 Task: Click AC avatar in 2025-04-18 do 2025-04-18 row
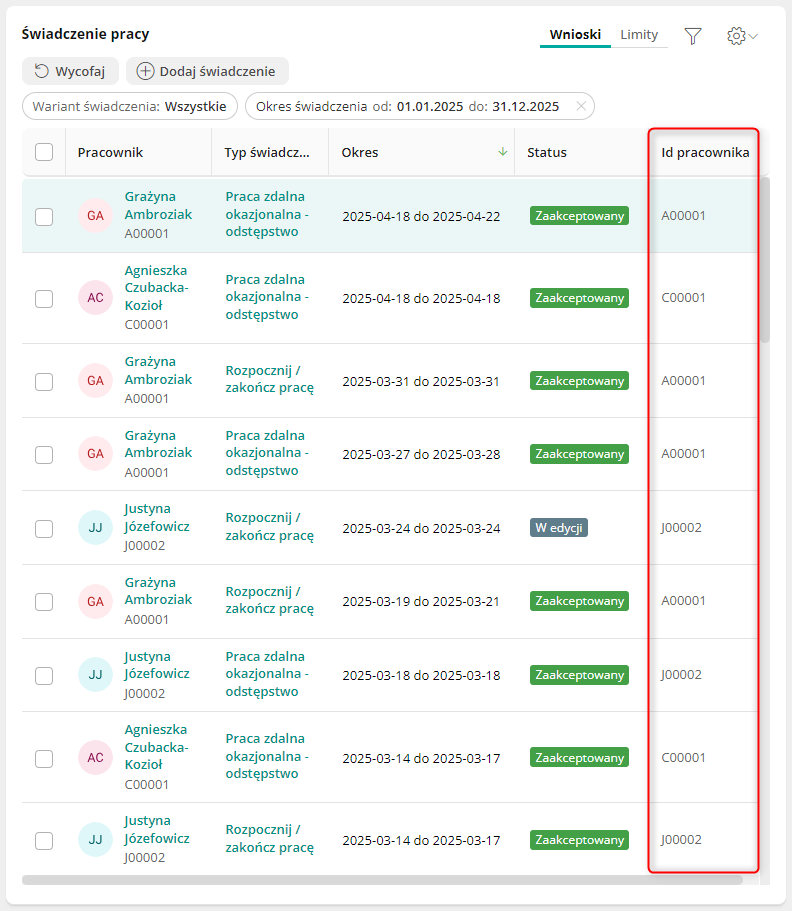[95, 297]
